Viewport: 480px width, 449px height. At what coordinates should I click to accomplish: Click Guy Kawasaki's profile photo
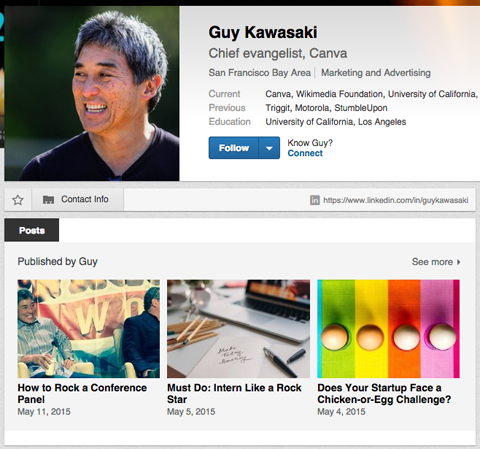pos(92,94)
